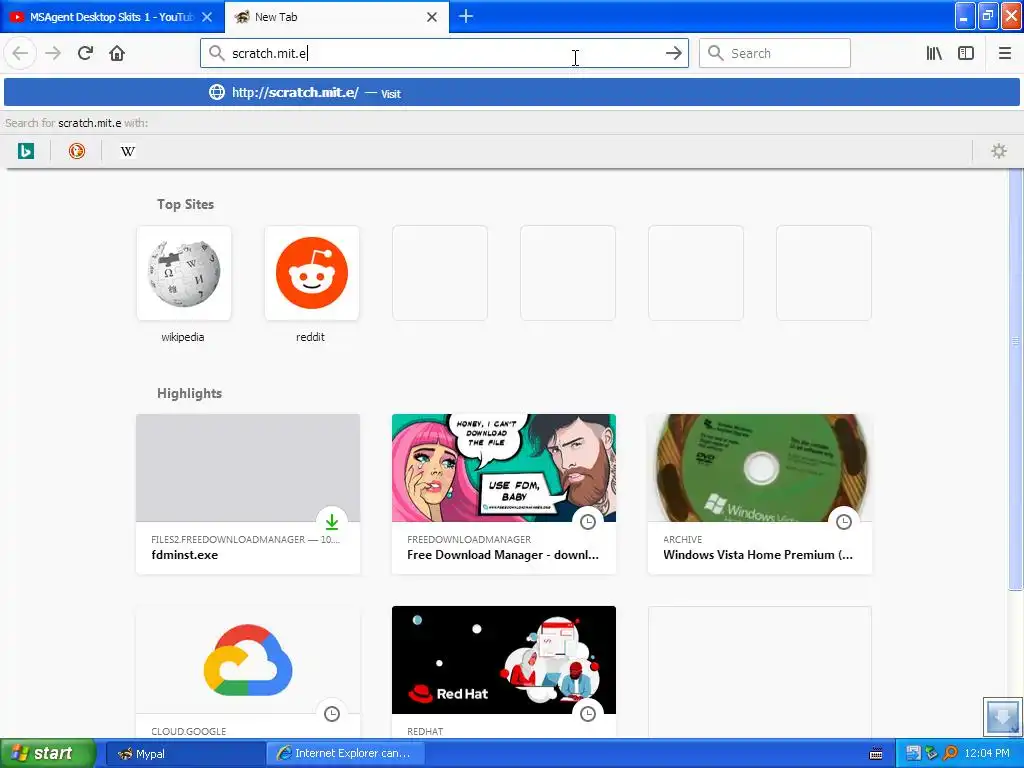Open the Windows start button
The image size is (1024, 768).
point(48,754)
